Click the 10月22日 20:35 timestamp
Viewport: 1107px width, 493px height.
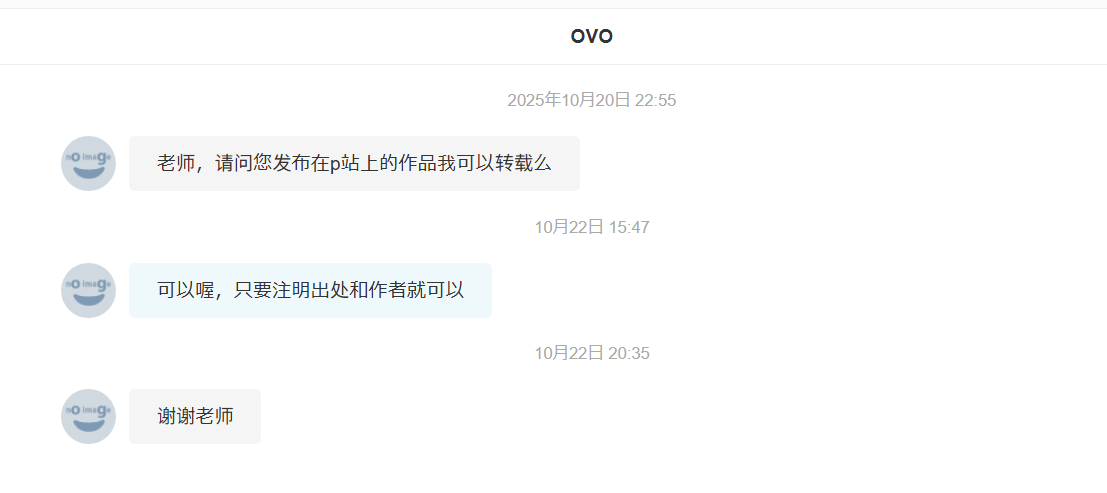point(592,353)
